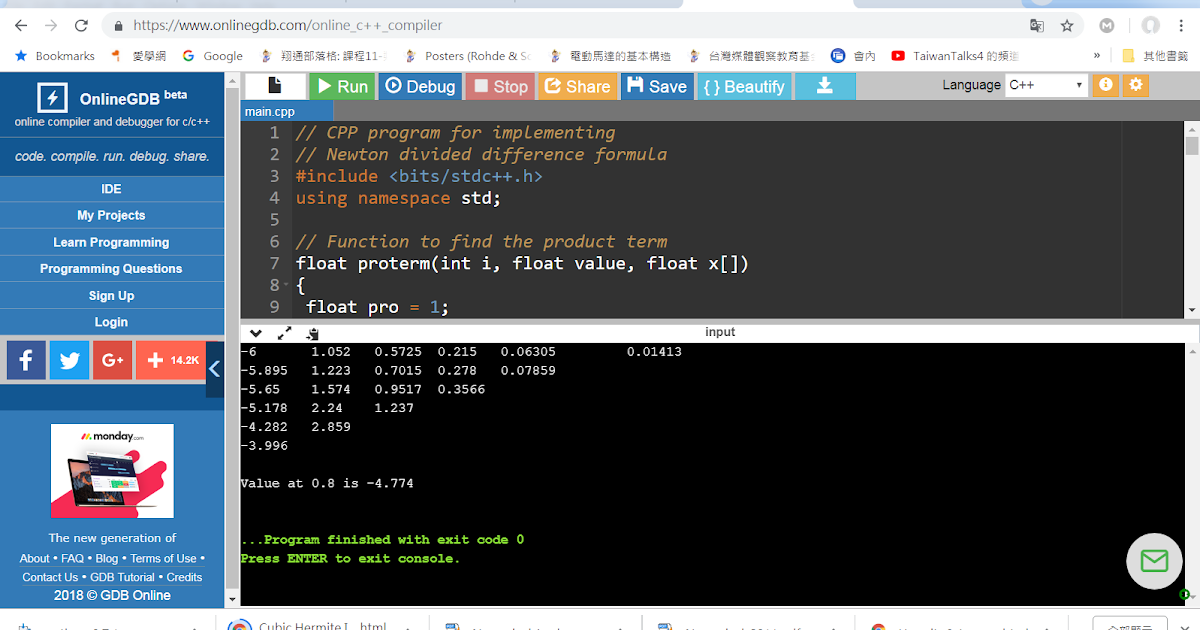Open the gray M extension icon
Screen dimensions: 1200x630
[1107, 25]
